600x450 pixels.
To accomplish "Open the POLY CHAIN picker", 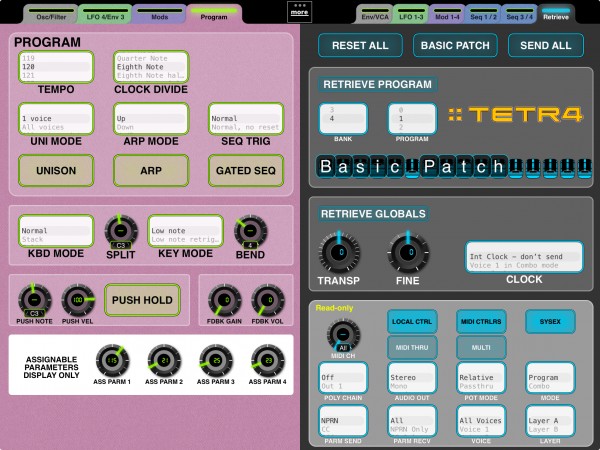I will (343, 378).
